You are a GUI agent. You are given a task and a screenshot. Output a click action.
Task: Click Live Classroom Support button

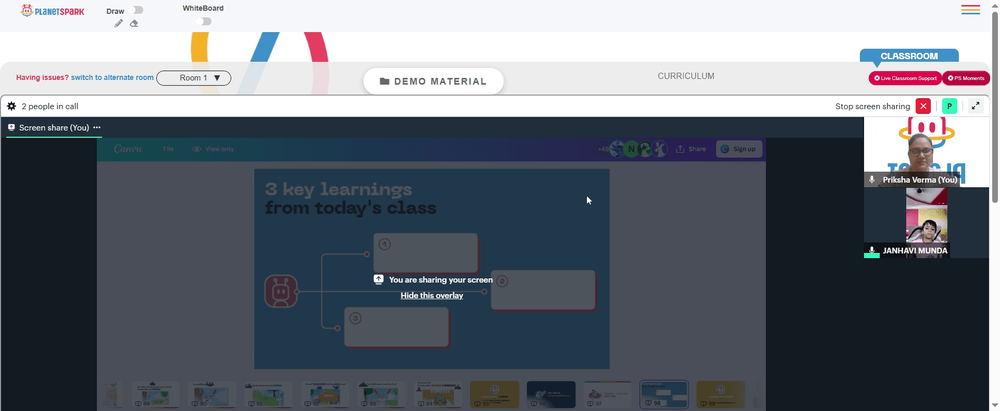click(x=905, y=78)
